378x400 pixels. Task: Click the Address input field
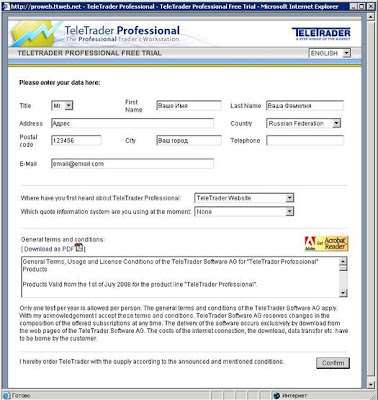click(132, 123)
